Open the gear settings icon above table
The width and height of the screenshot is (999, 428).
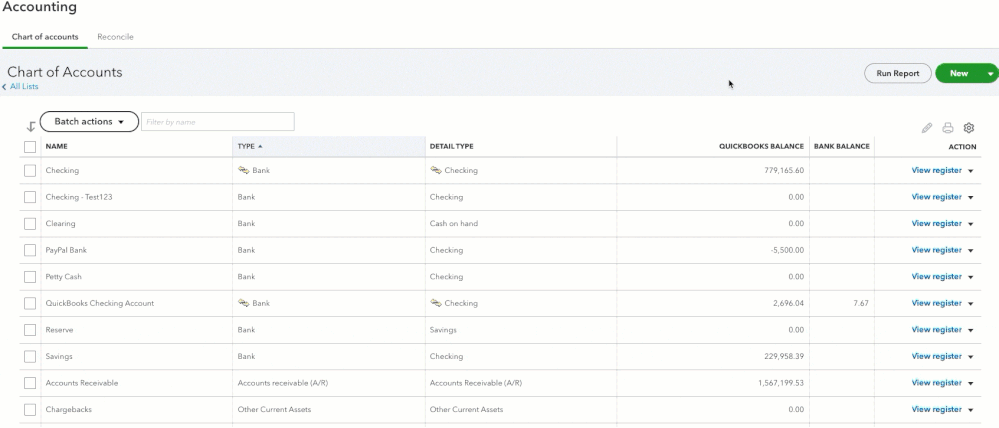click(969, 128)
